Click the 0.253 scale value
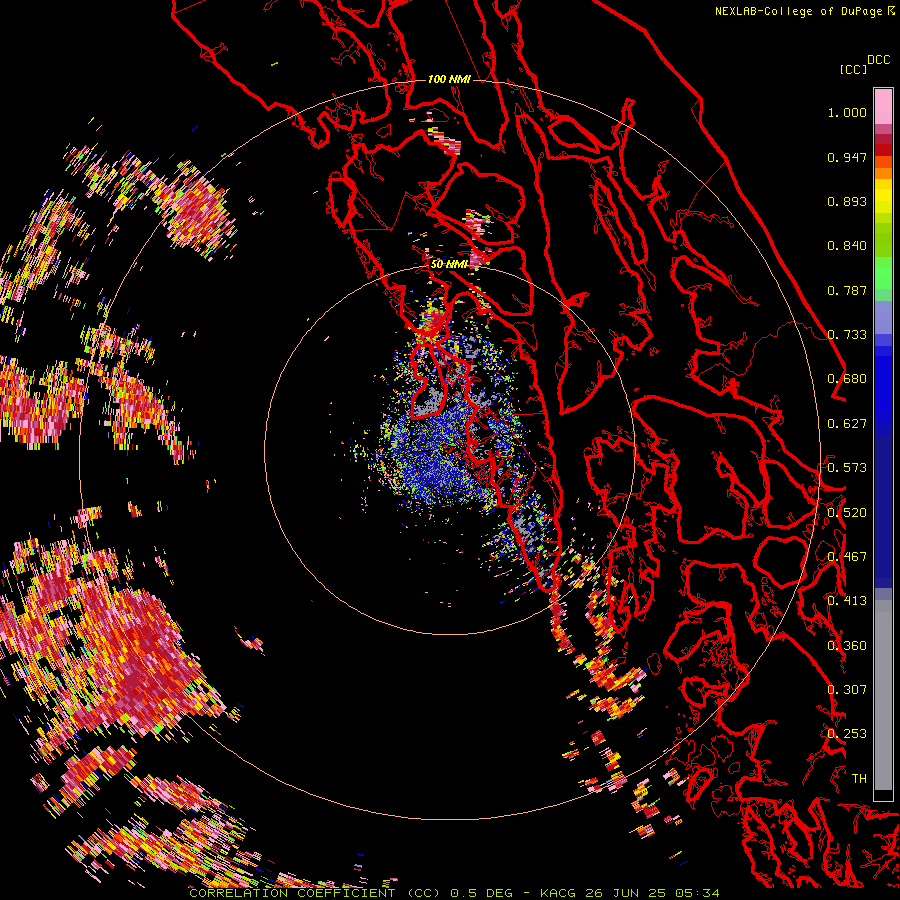Viewport: 900px width, 900px height. [847, 734]
